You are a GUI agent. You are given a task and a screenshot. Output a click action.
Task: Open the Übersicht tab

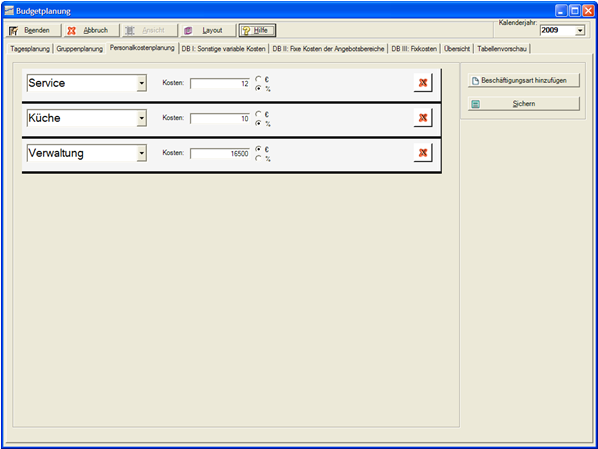point(457,49)
